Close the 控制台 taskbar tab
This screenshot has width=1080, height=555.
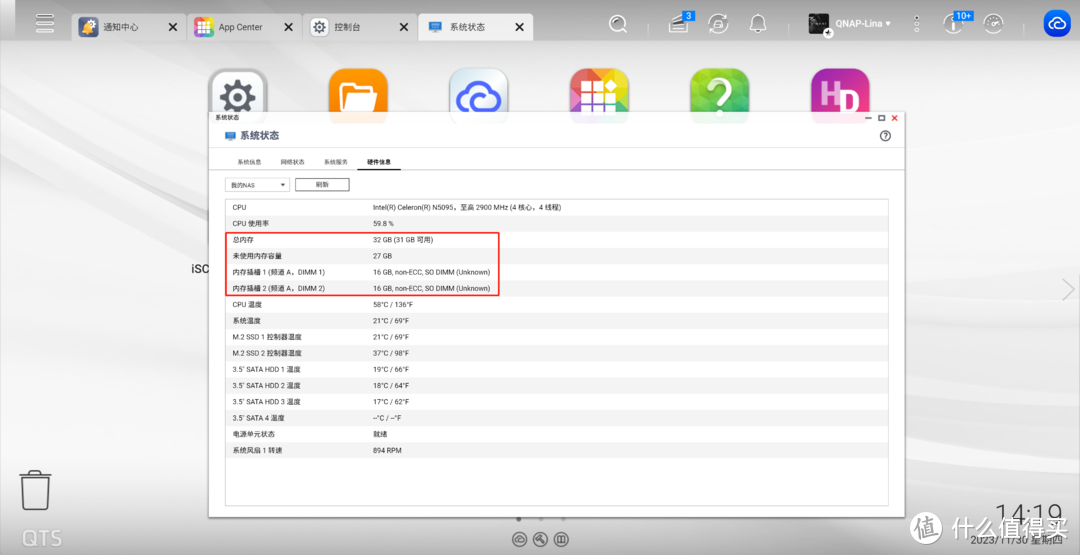(404, 28)
